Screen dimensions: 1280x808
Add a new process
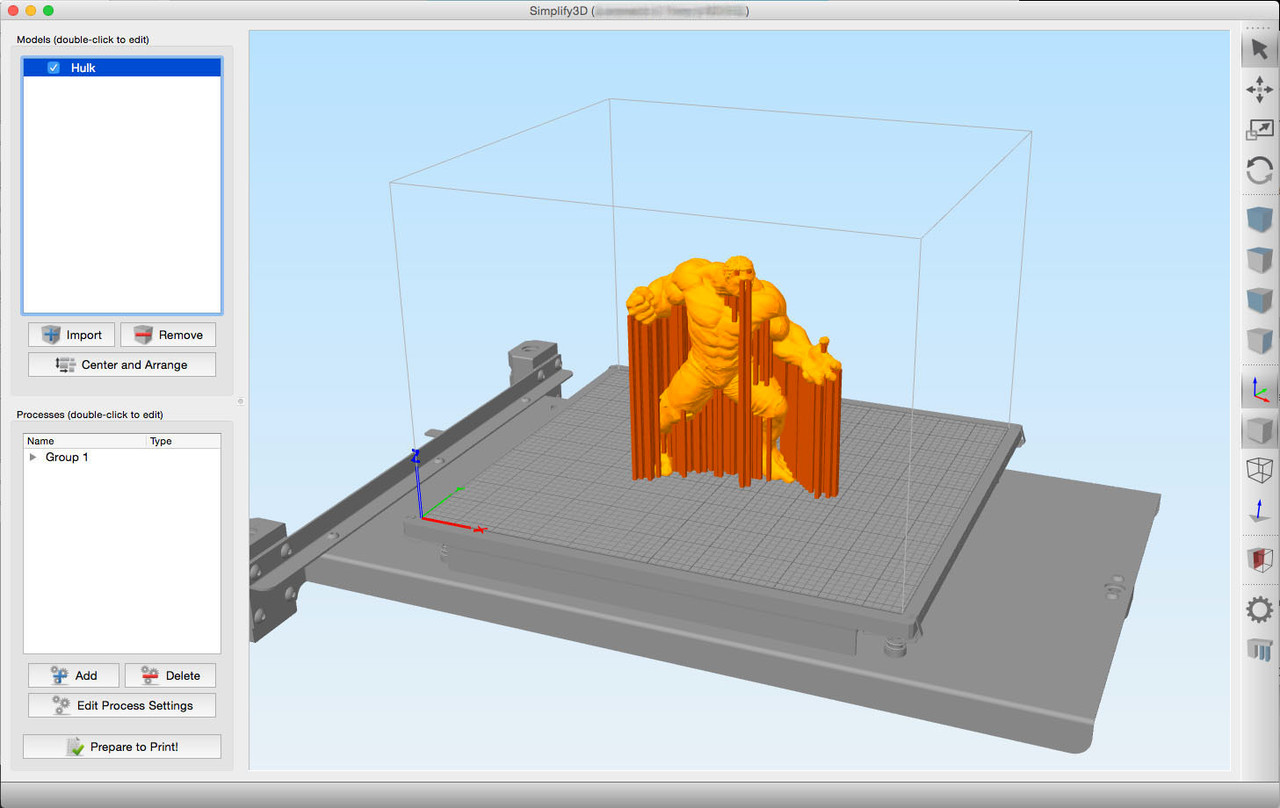tap(73, 676)
